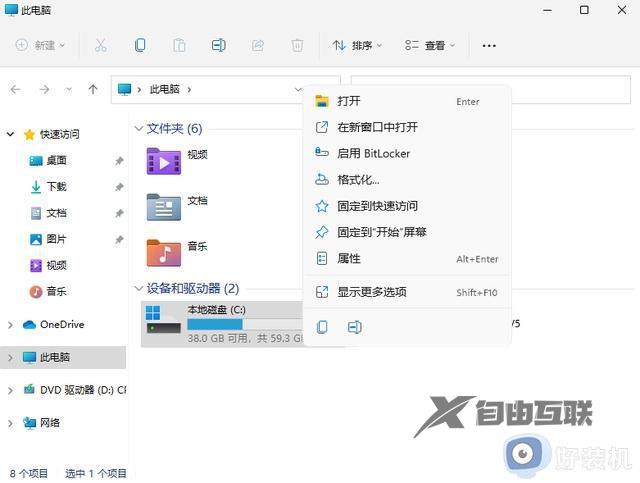Click Copy icon at context menu bottom

322,327
